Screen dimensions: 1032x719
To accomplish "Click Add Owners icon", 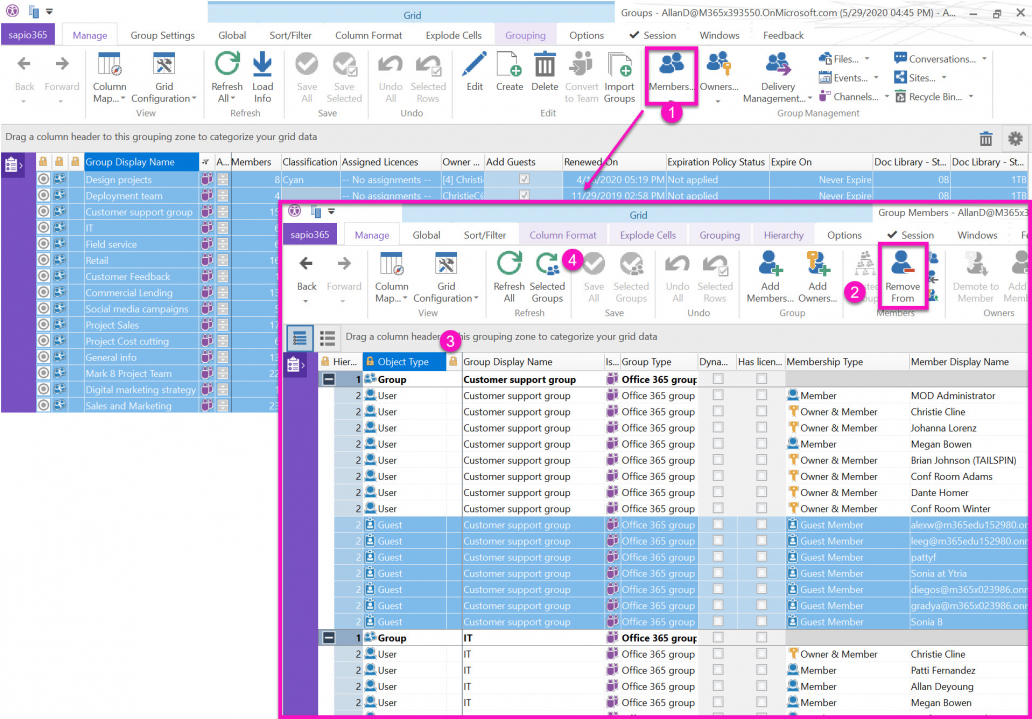I will [817, 277].
